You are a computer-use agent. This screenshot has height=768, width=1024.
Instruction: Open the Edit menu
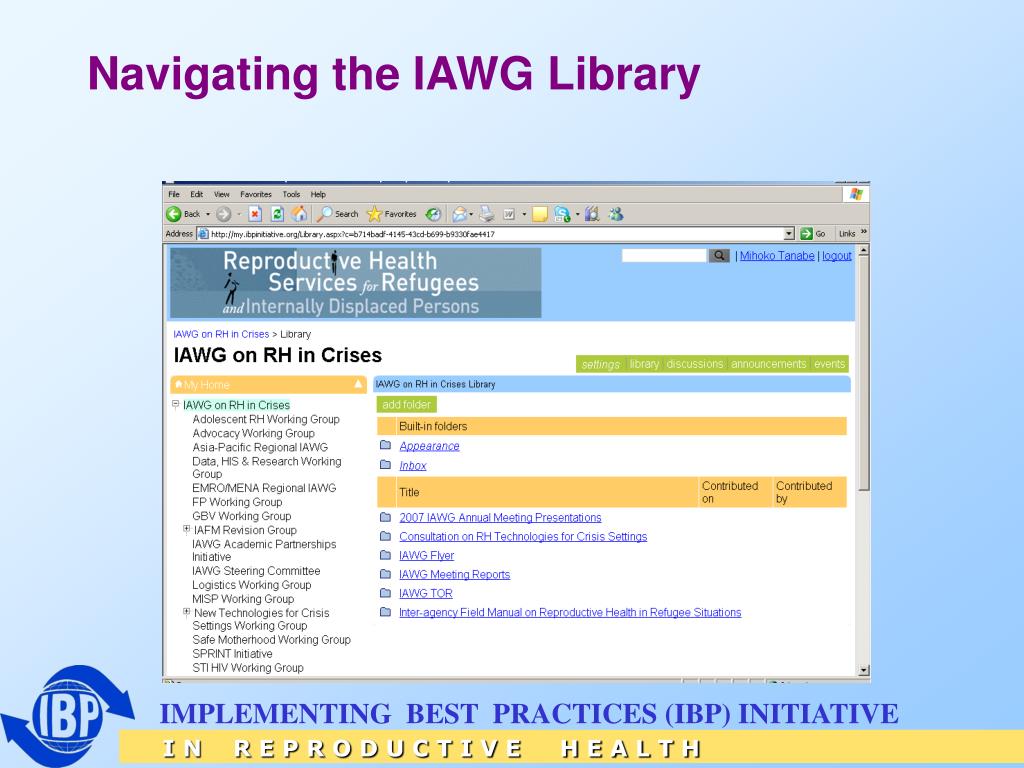197,194
